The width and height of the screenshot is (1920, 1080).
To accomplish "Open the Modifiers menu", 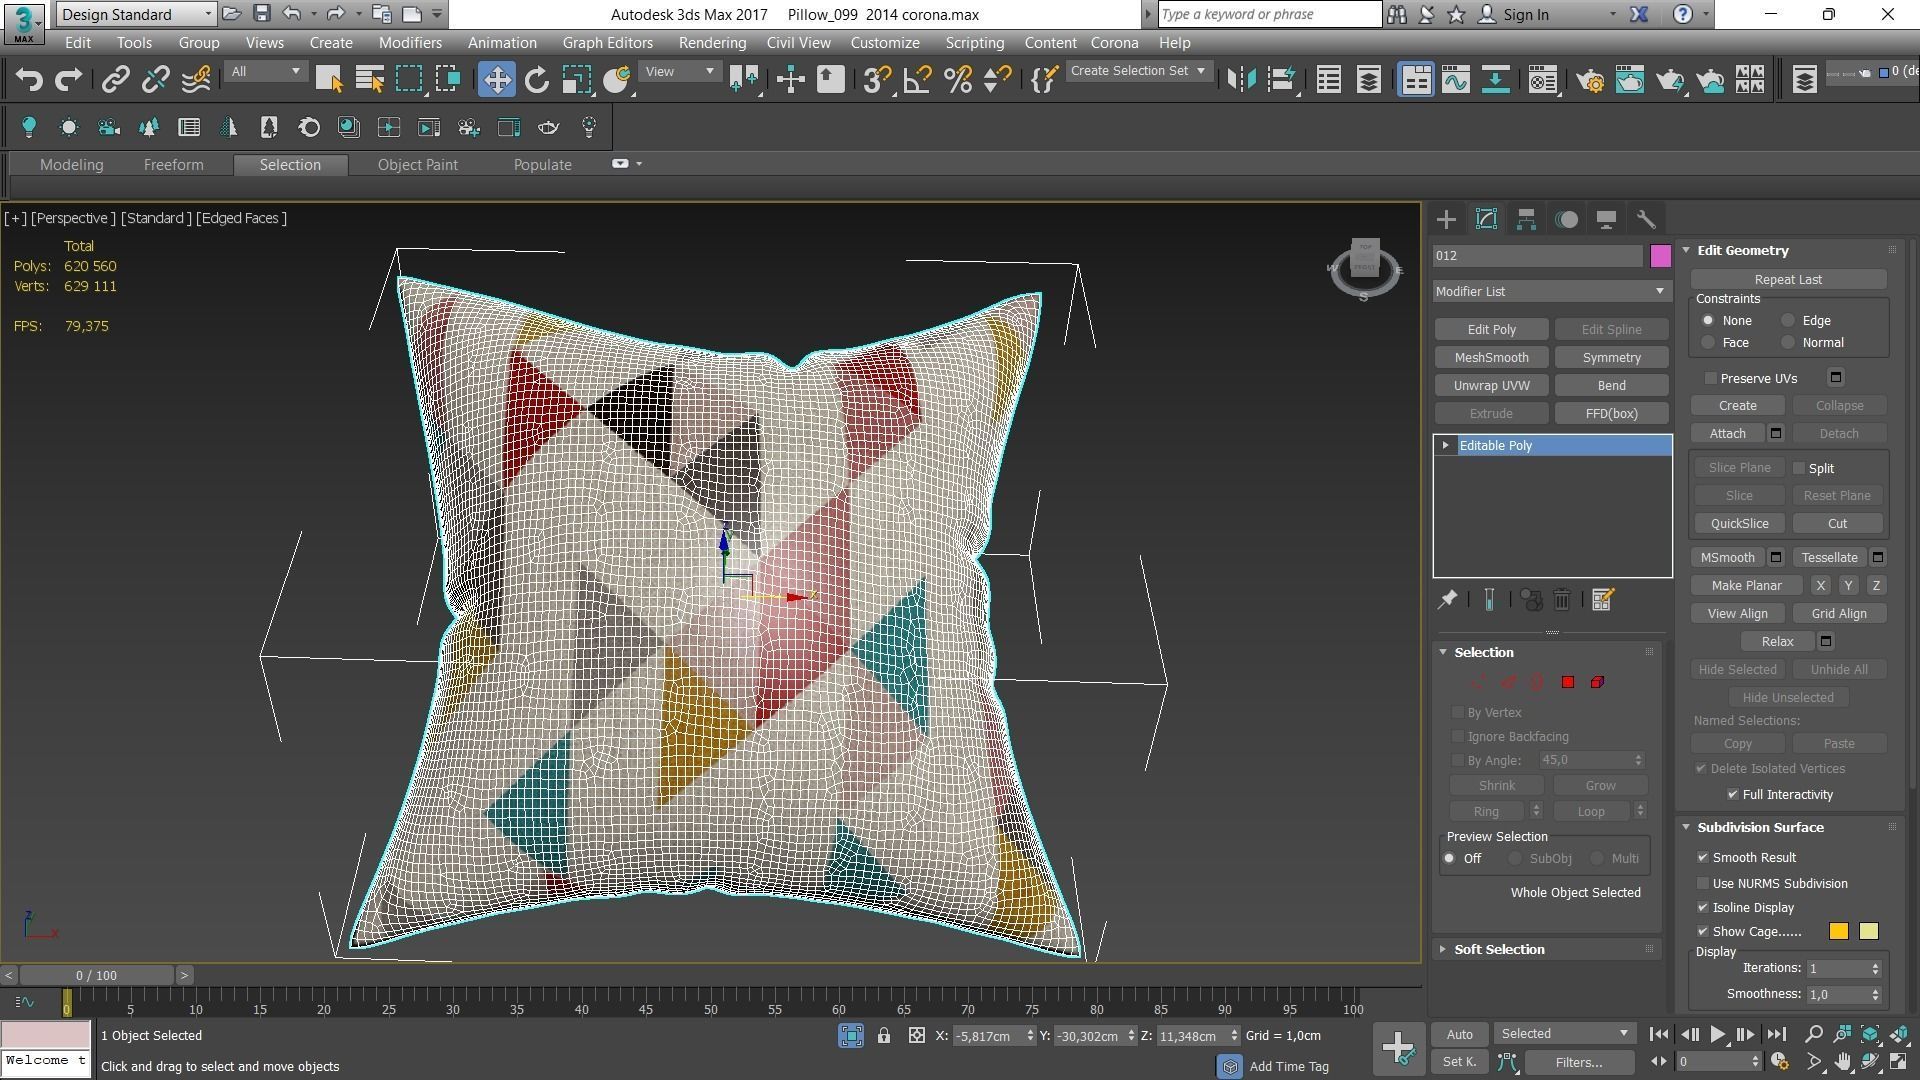I will pos(410,43).
